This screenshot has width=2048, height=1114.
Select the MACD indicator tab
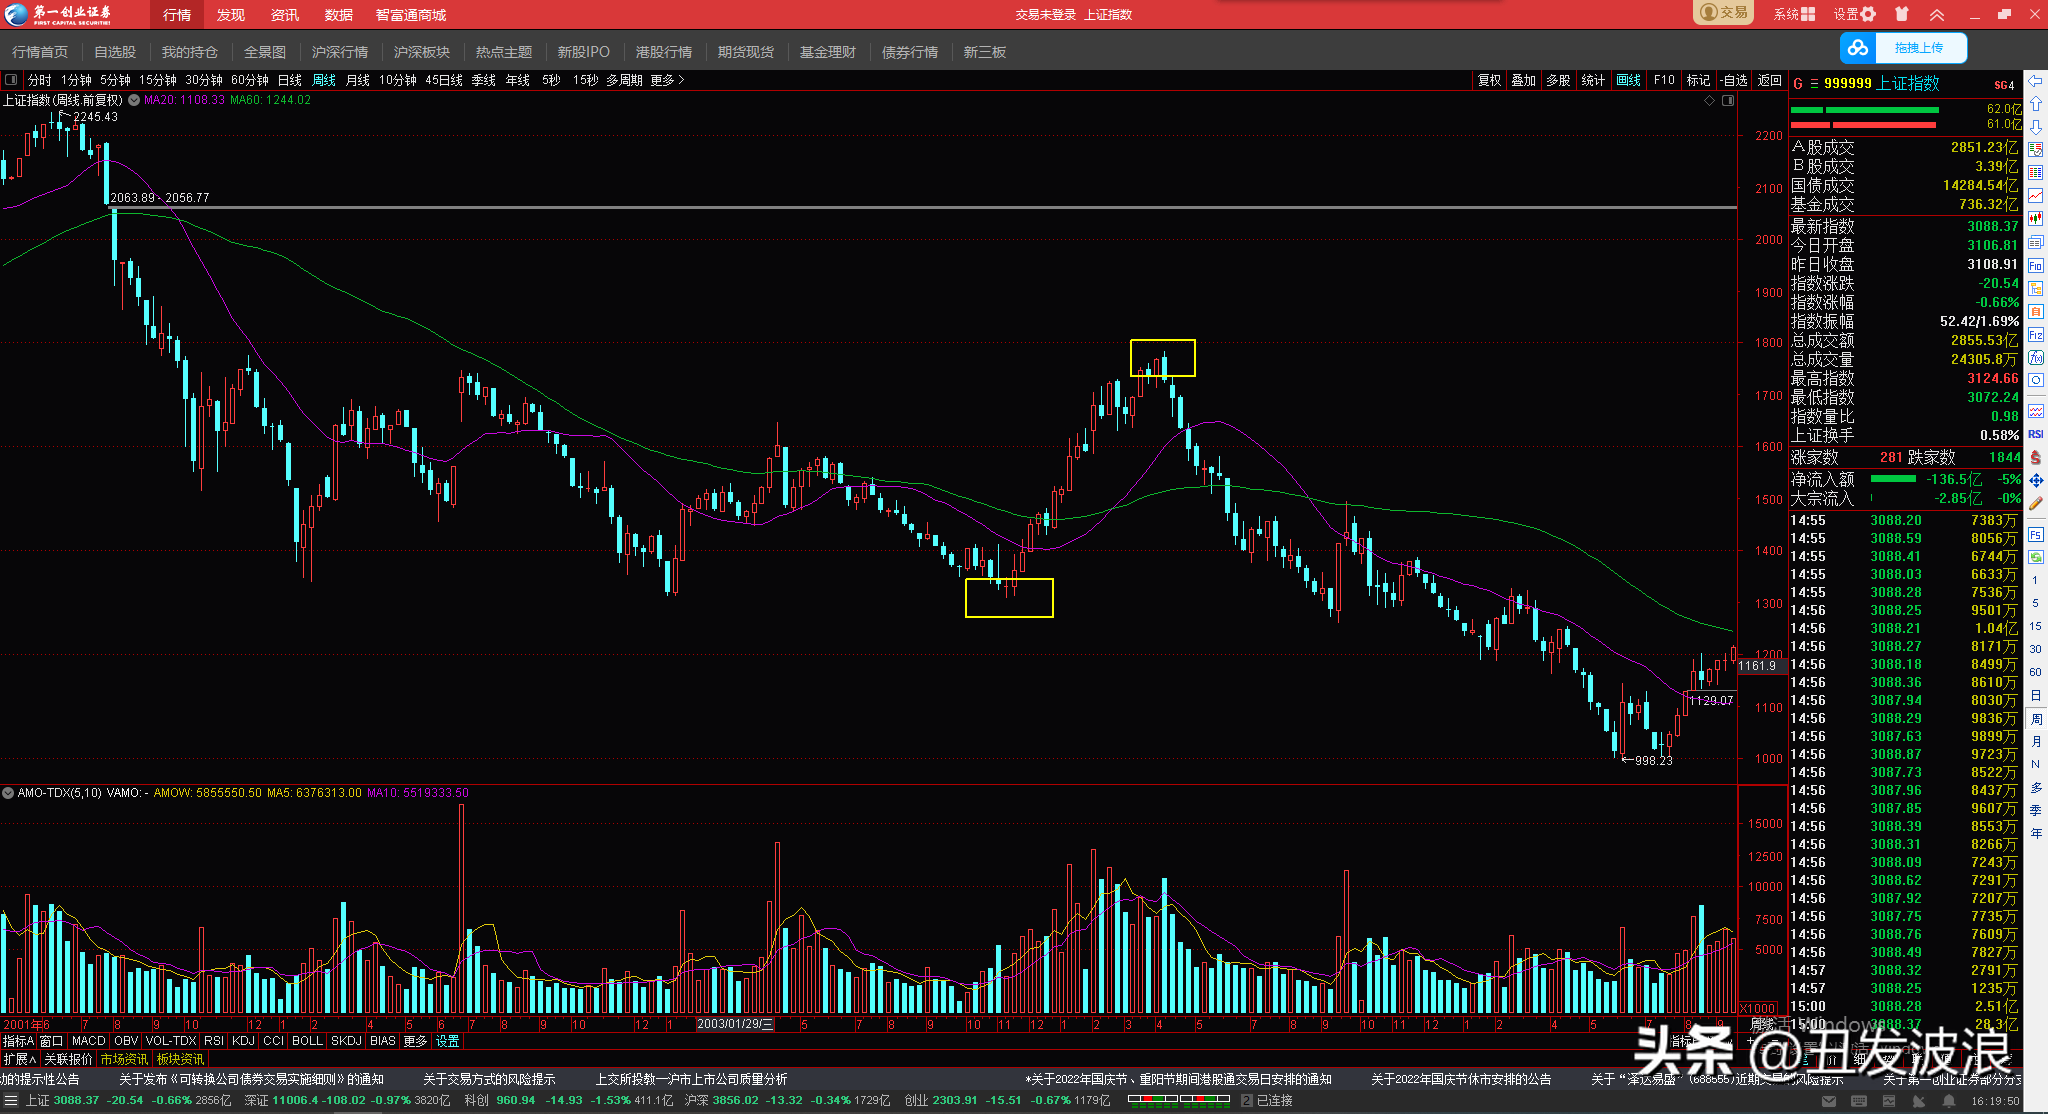[x=88, y=1041]
